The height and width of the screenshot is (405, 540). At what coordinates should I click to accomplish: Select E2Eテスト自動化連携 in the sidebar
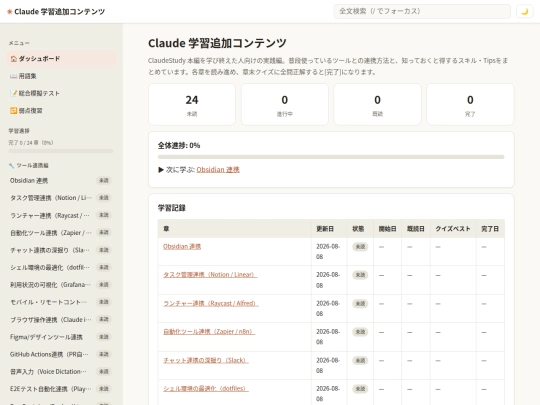pyautogui.click(x=61, y=389)
